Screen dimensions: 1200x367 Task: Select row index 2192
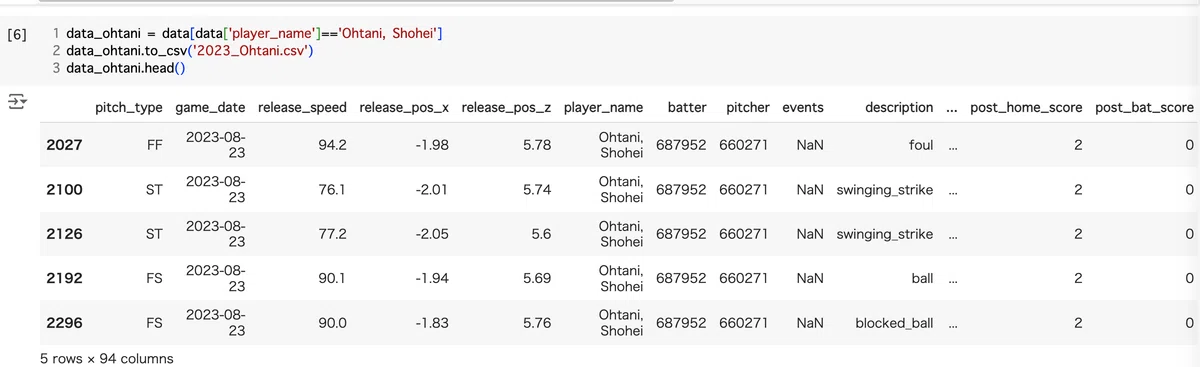pyautogui.click(x=64, y=278)
